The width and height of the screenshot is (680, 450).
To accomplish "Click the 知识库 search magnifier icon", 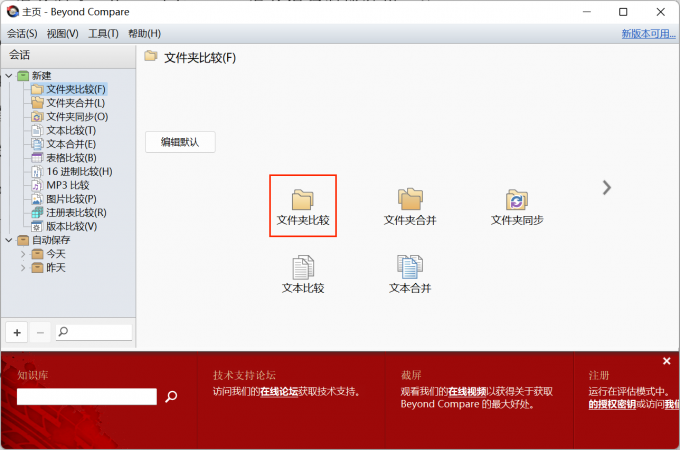I will 171,396.
